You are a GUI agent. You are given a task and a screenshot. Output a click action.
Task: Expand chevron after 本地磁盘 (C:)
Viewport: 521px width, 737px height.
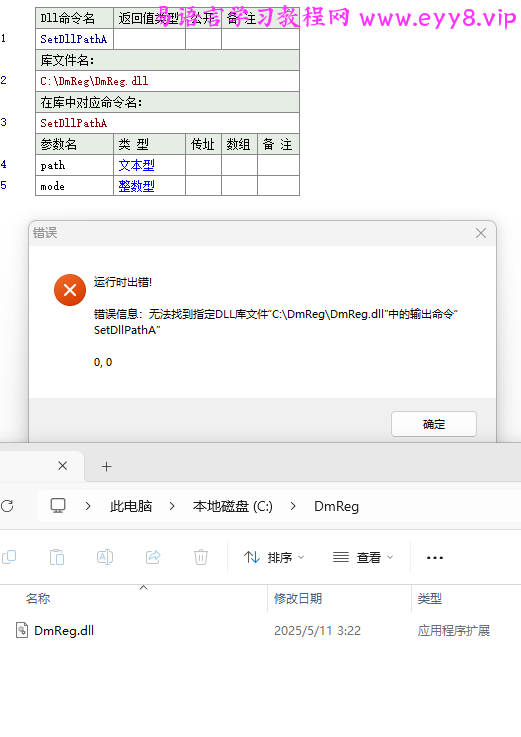tap(293, 506)
